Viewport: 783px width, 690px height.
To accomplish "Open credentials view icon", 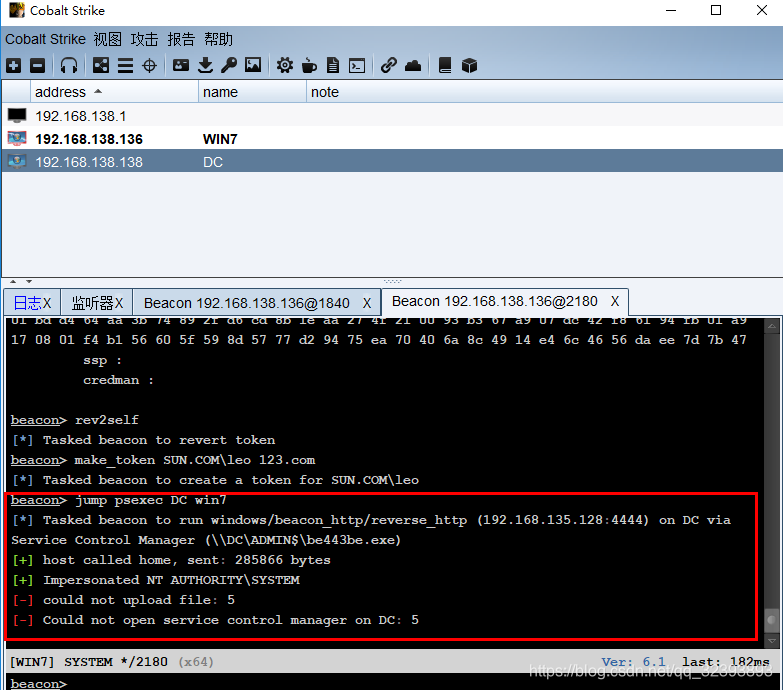I will pyautogui.click(x=181, y=65).
